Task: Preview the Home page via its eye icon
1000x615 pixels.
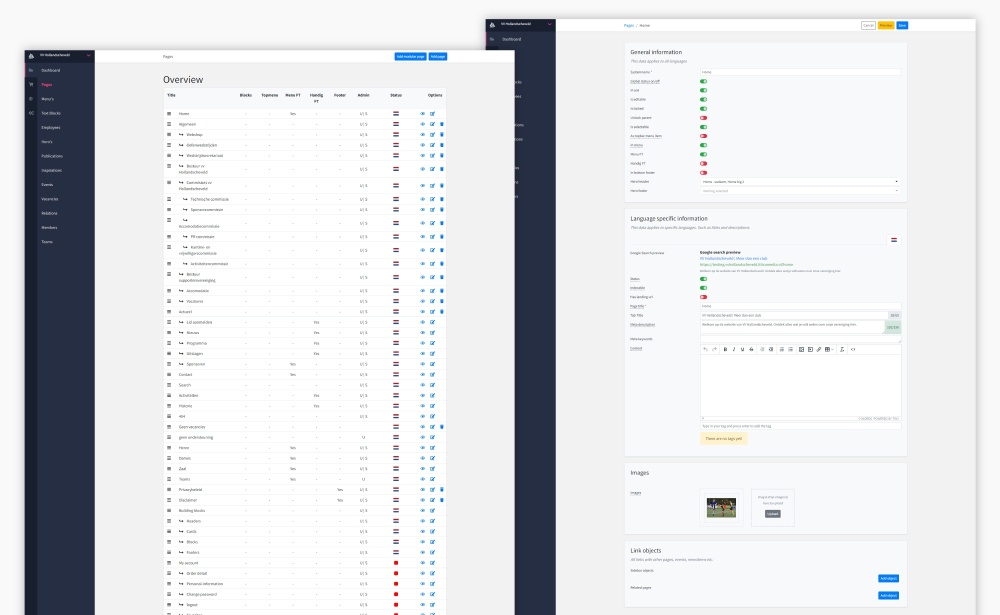Action: click(x=422, y=114)
